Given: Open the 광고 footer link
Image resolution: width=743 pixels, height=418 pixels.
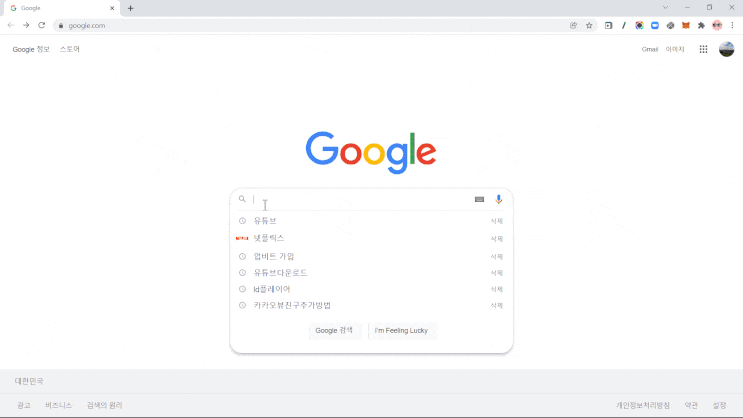Looking at the screenshot, I should 24,405.
